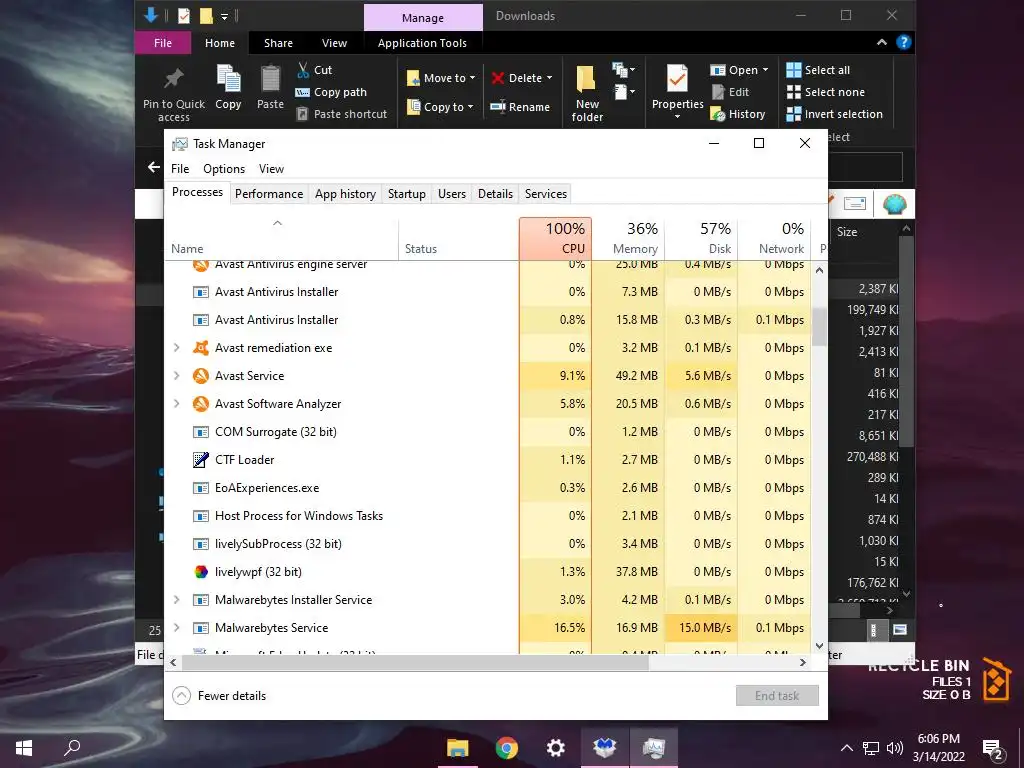Expand Avast Software Analyzer group
This screenshot has height=768, width=1024.
coord(176,404)
